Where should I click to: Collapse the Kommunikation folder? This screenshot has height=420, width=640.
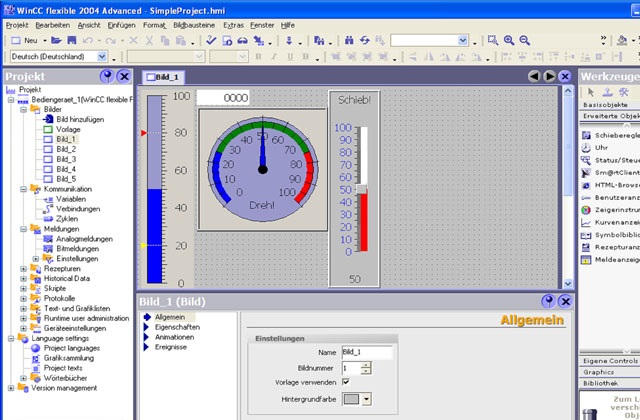[x=23, y=189]
